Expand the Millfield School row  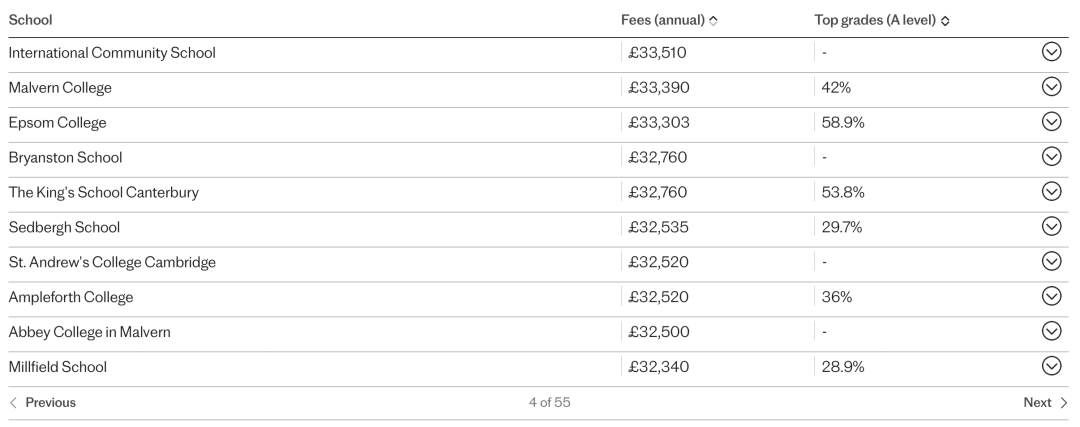click(x=1051, y=366)
